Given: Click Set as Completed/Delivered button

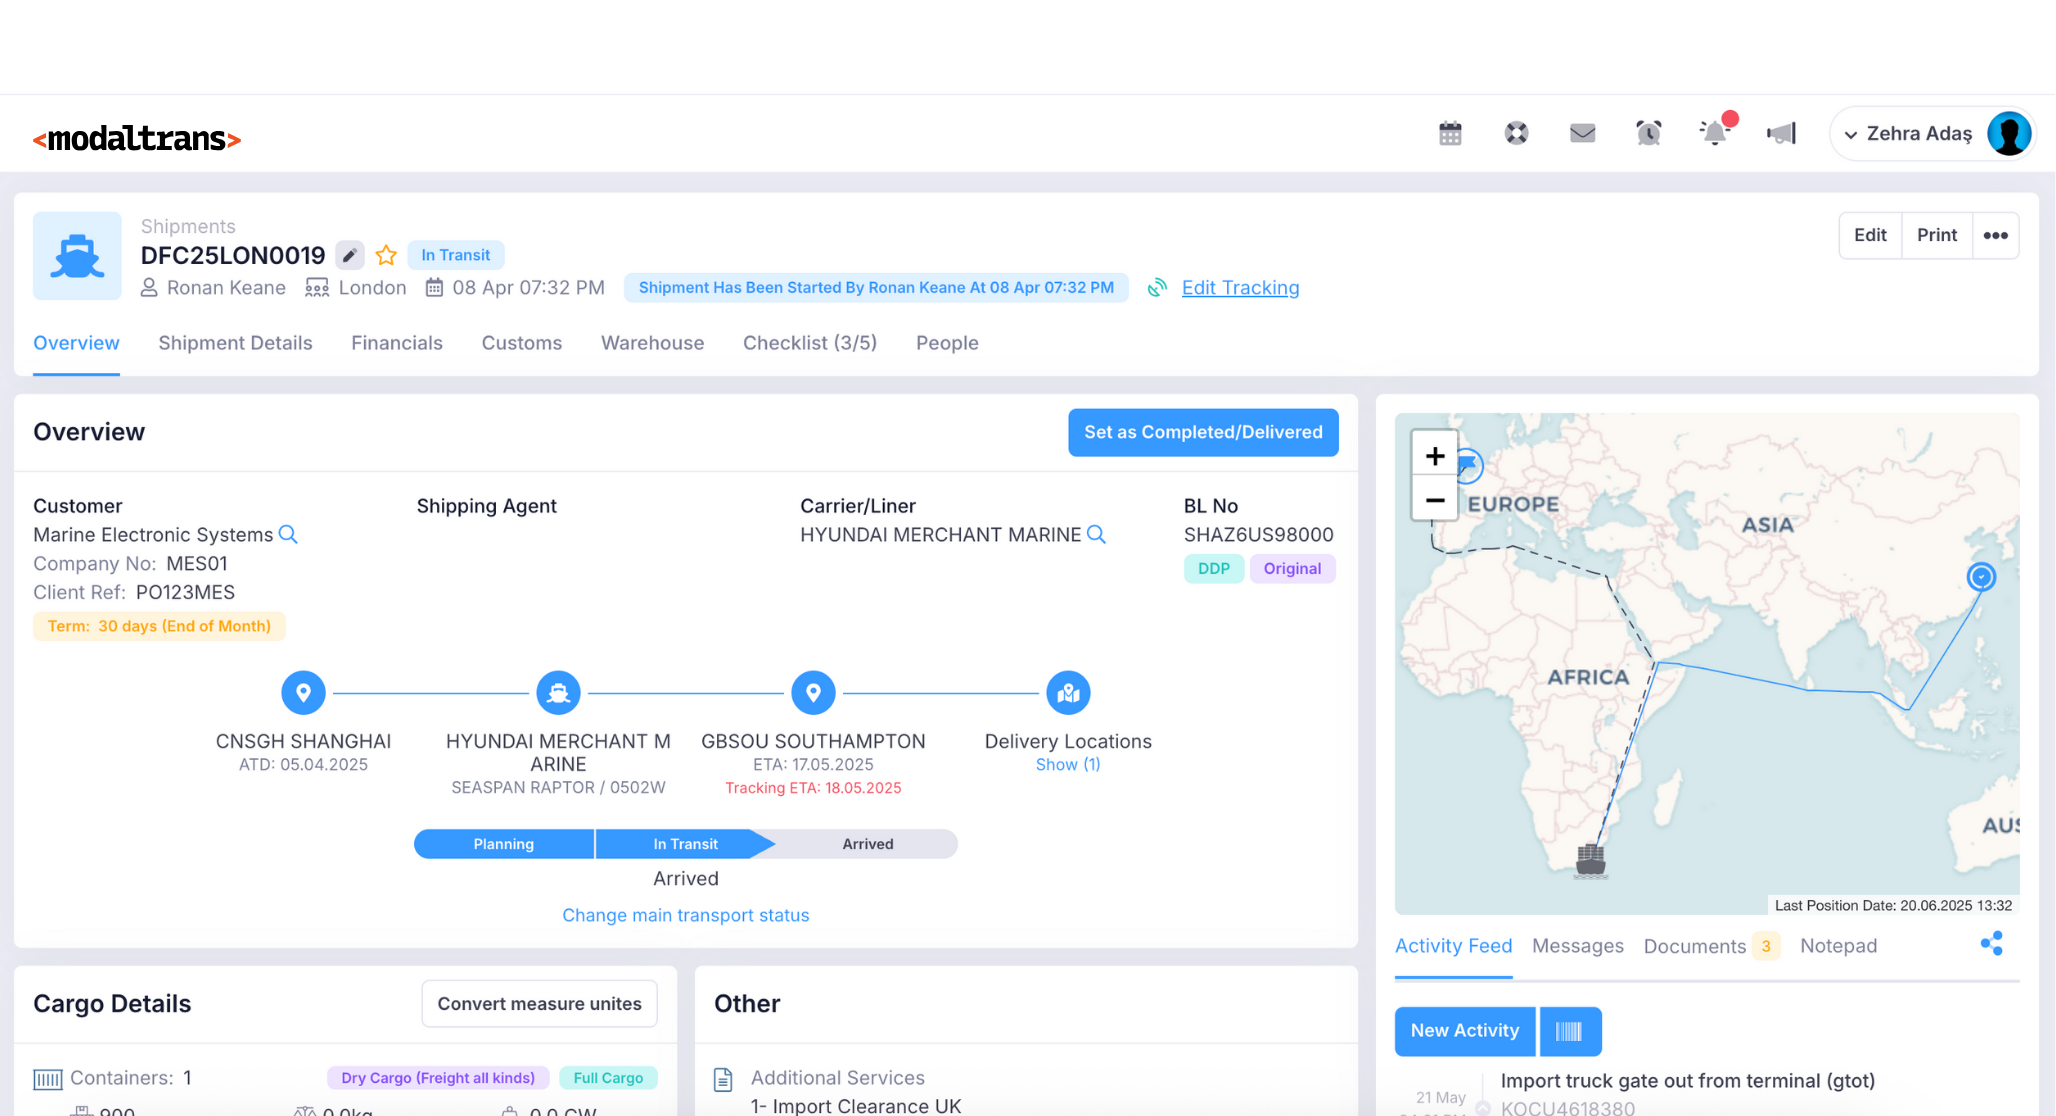Looking at the screenshot, I should (x=1202, y=432).
